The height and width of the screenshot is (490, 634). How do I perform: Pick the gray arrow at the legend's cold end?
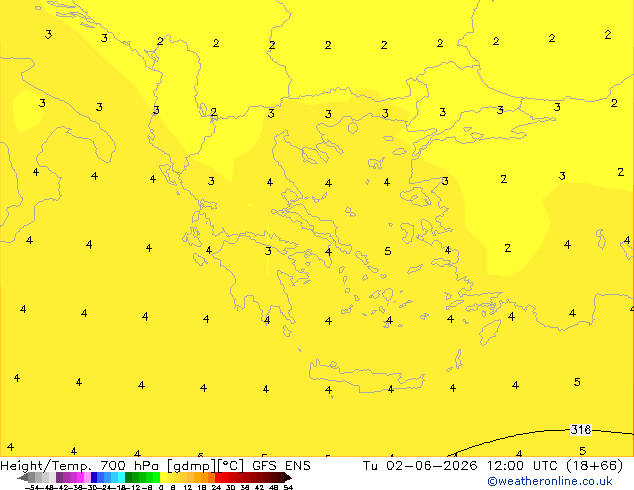coord(23,478)
